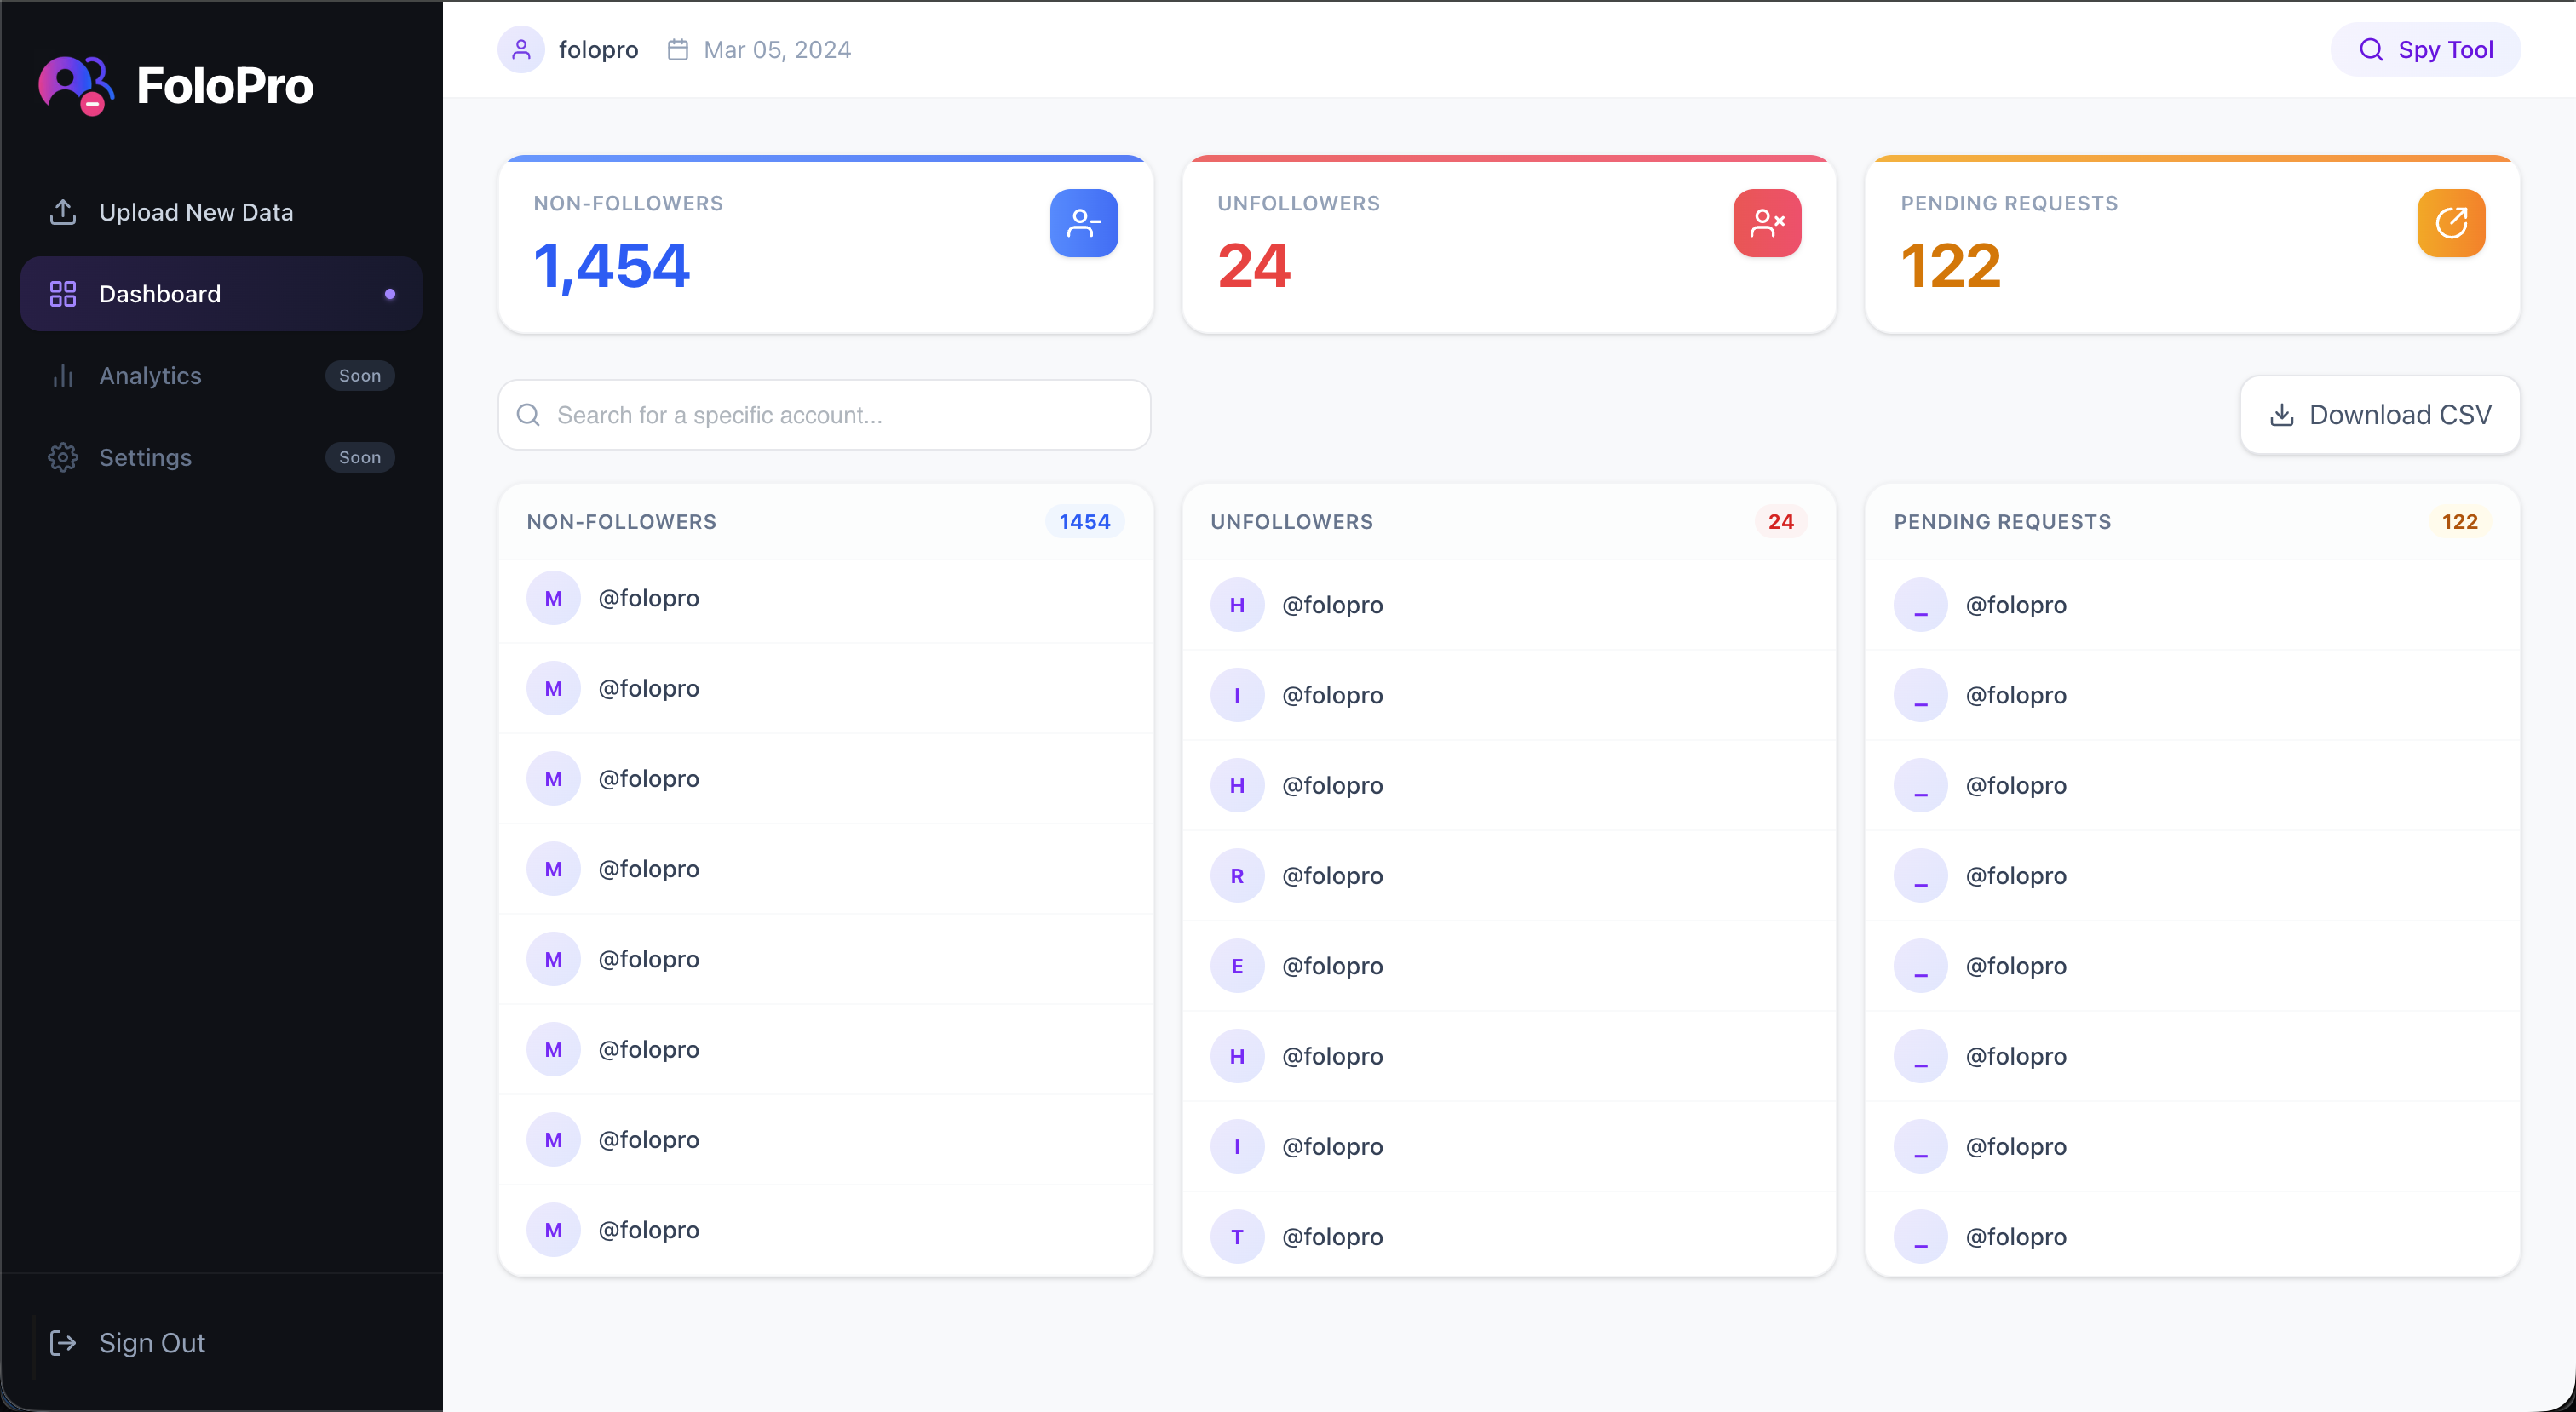Click the Spy Tool magnifier icon
The width and height of the screenshot is (2576, 1412).
tap(2371, 49)
